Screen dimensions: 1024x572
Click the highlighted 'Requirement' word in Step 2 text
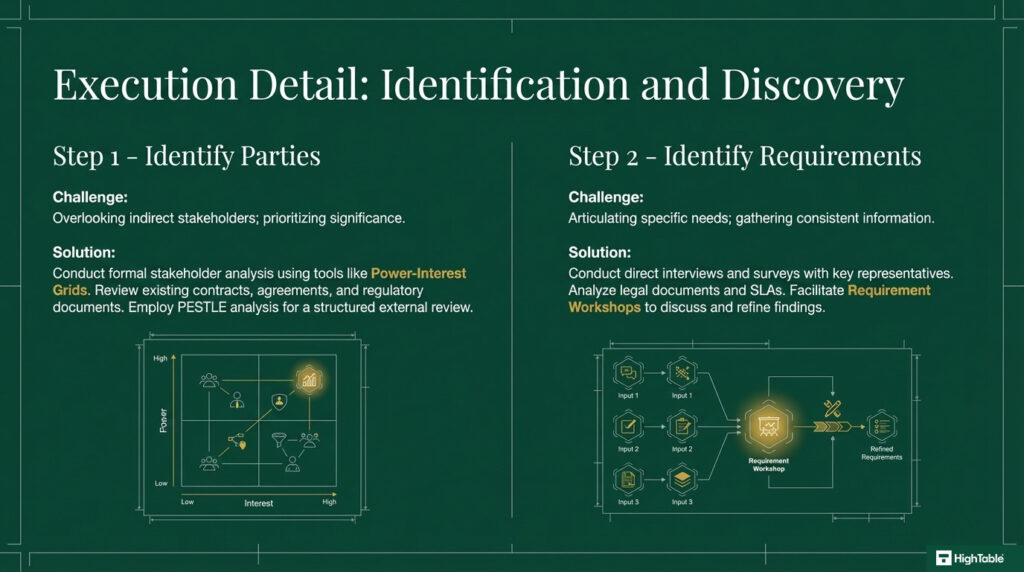[889, 290]
